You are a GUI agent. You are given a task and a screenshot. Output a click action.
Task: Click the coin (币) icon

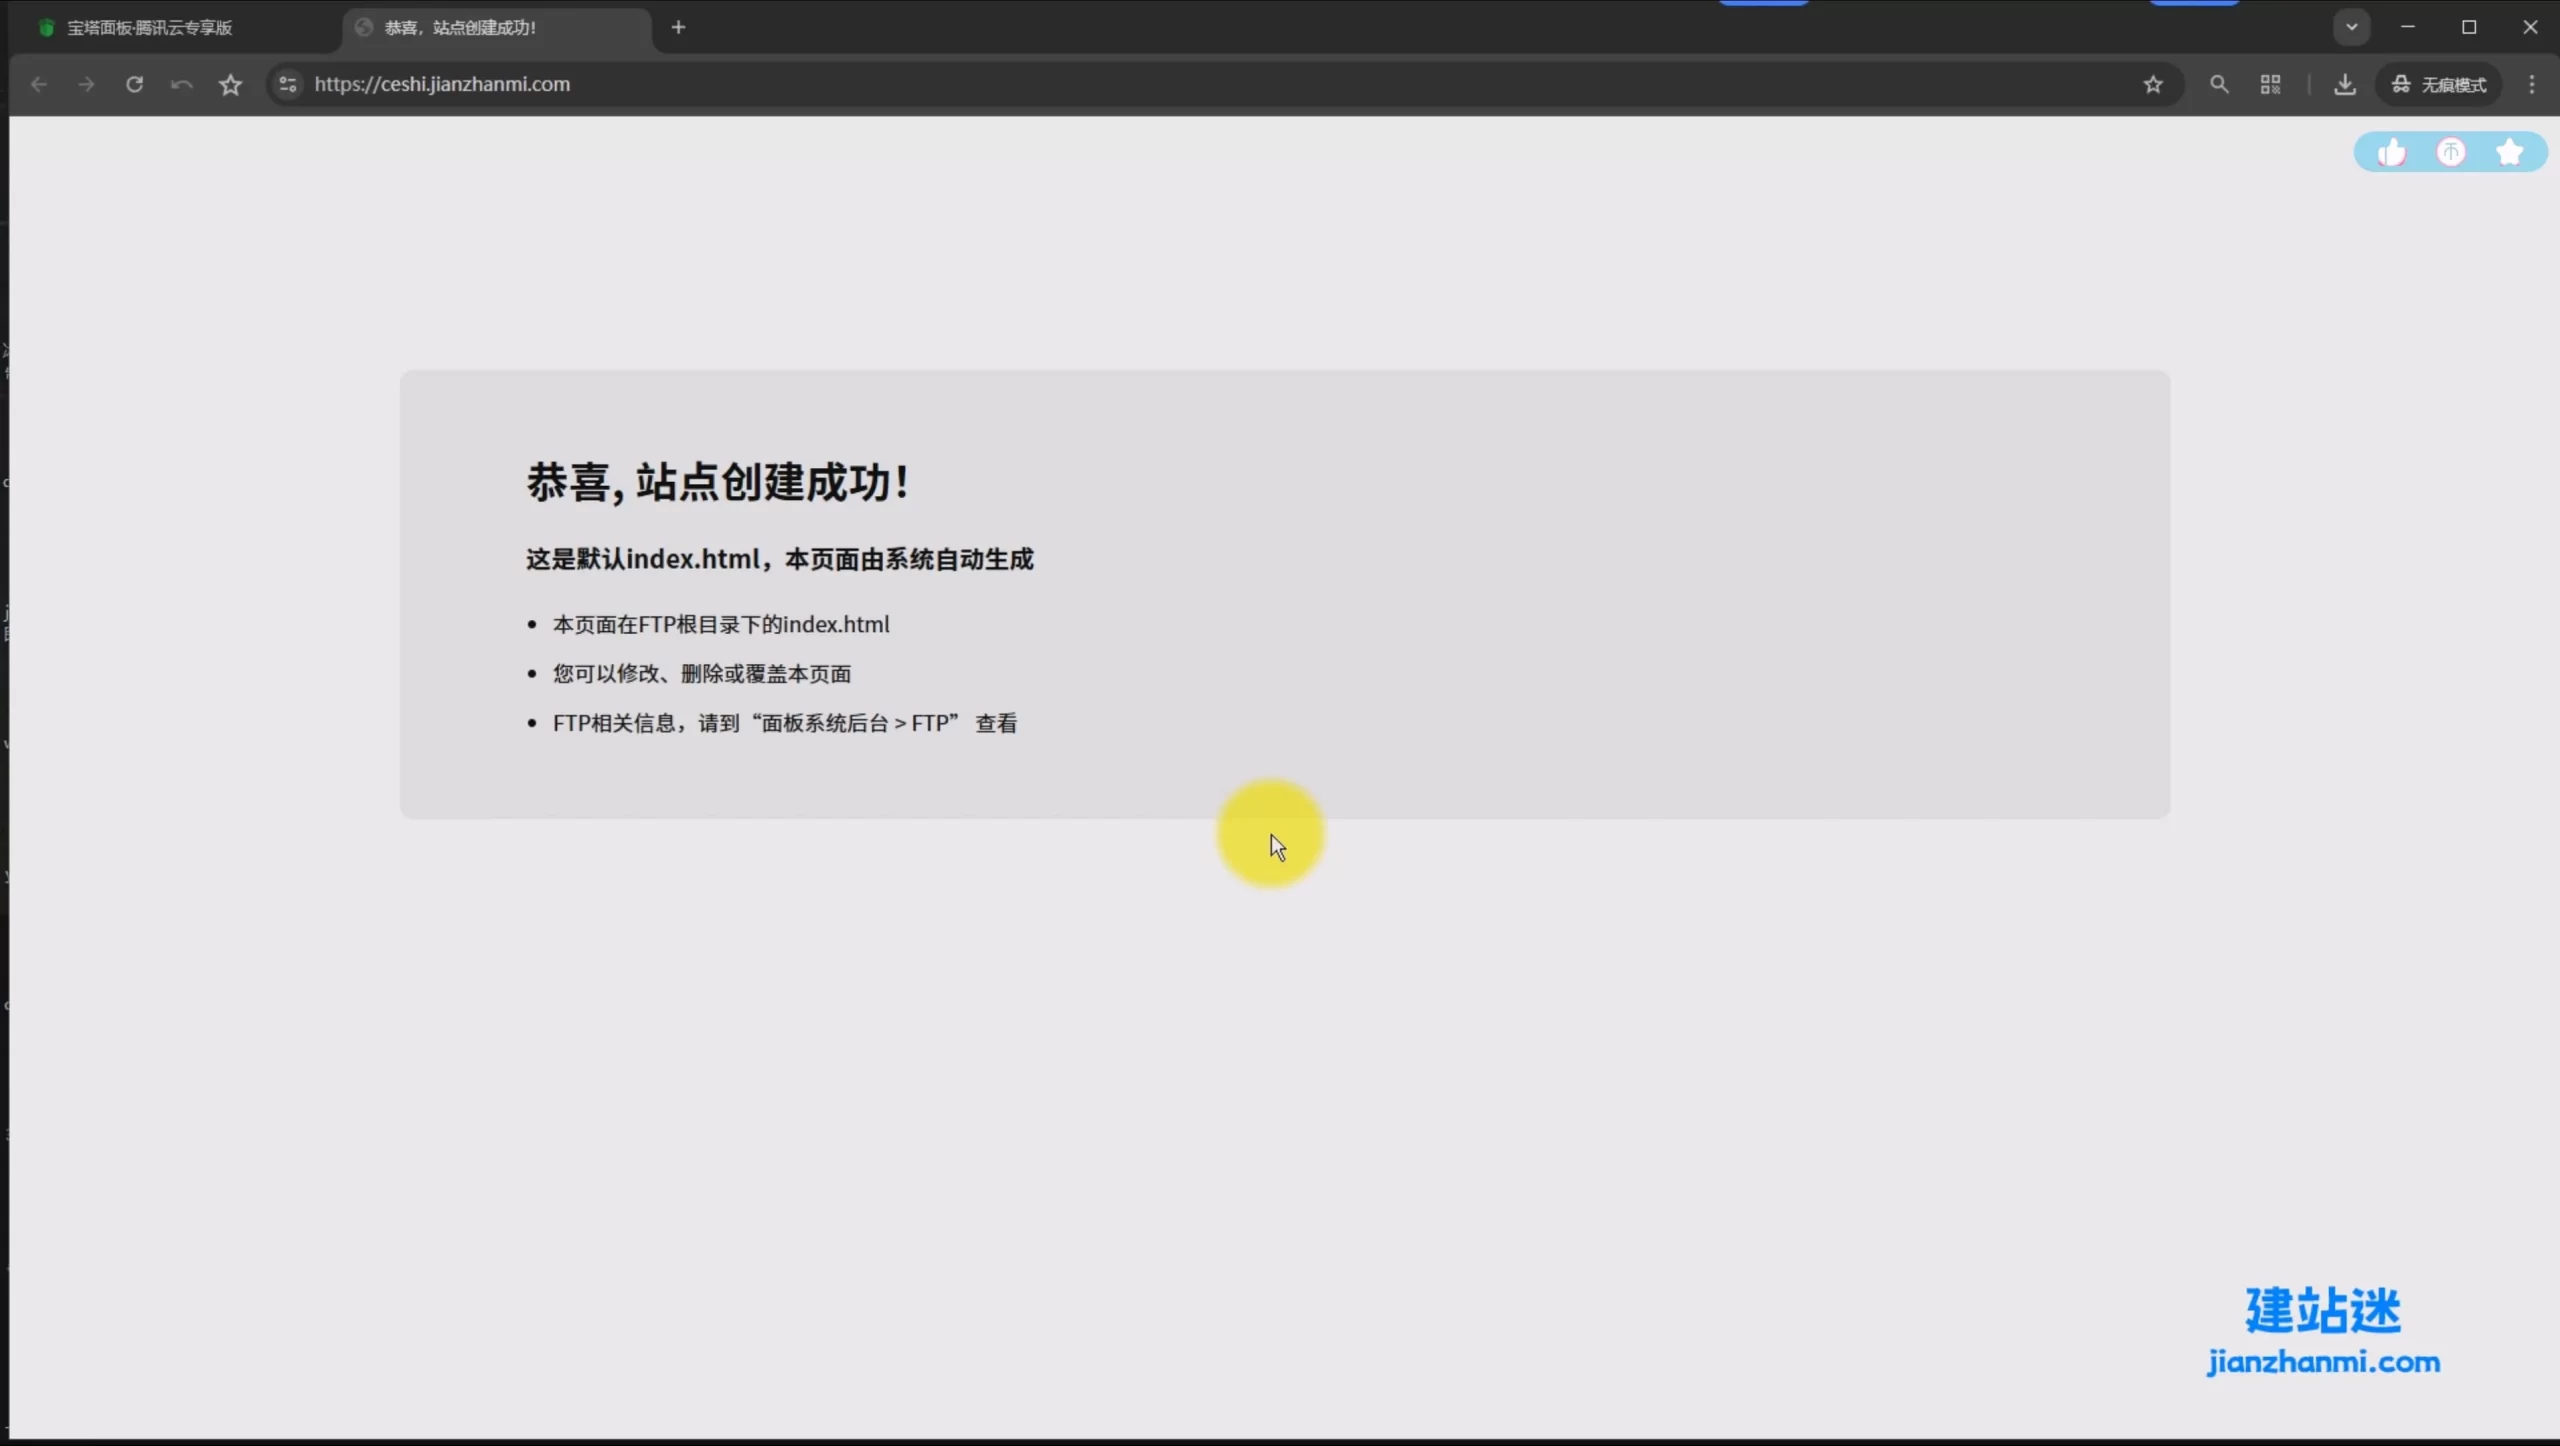[x=2450, y=153]
